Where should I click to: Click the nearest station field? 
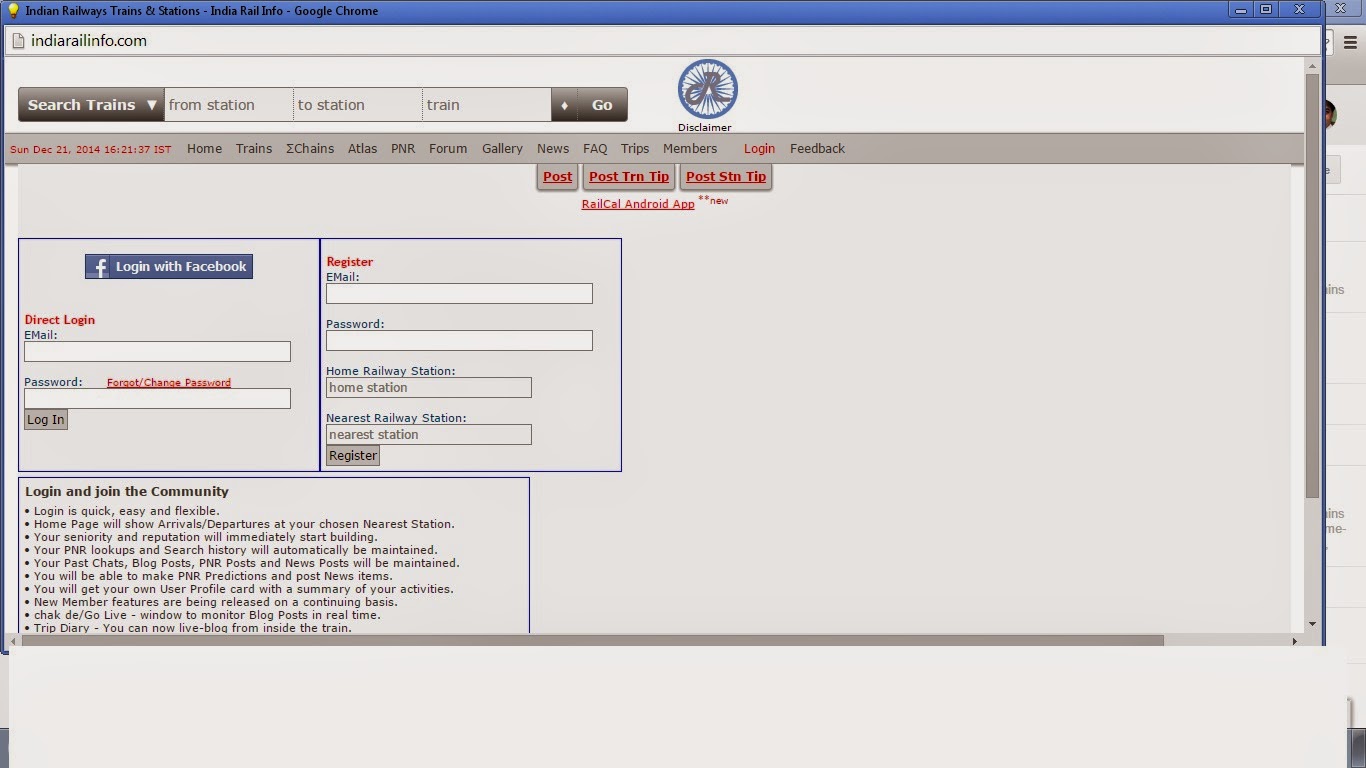tap(428, 434)
